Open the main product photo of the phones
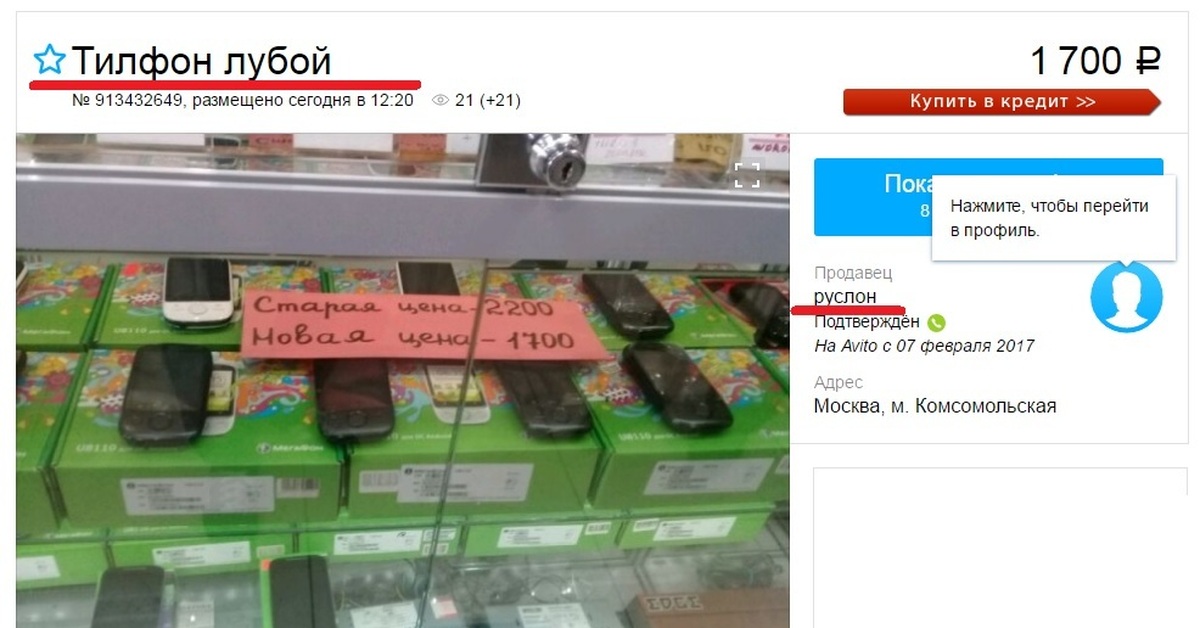Image resolution: width=1200 pixels, height=628 pixels. [x=403, y=380]
